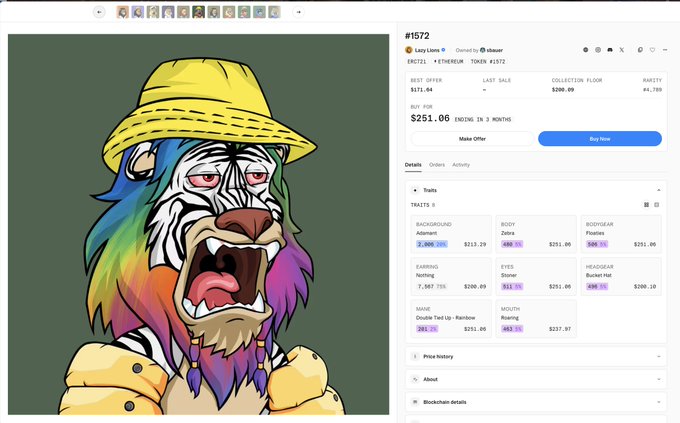This screenshot has height=423, width=680.
Task: Select the Mouth Roaring trait card
Action: tap(536, 319)
